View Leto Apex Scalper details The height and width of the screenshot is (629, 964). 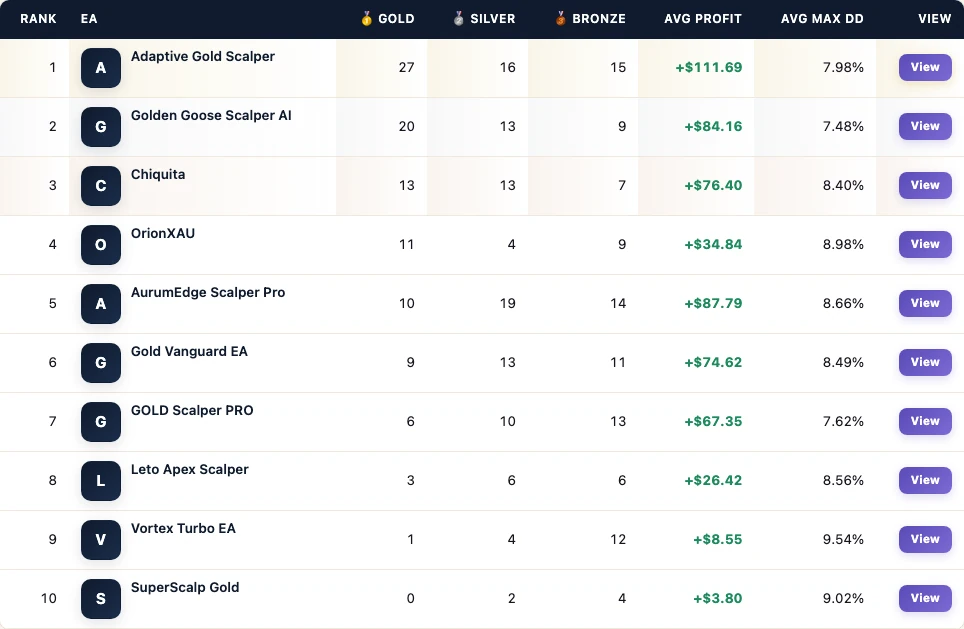tap(925, 480)
